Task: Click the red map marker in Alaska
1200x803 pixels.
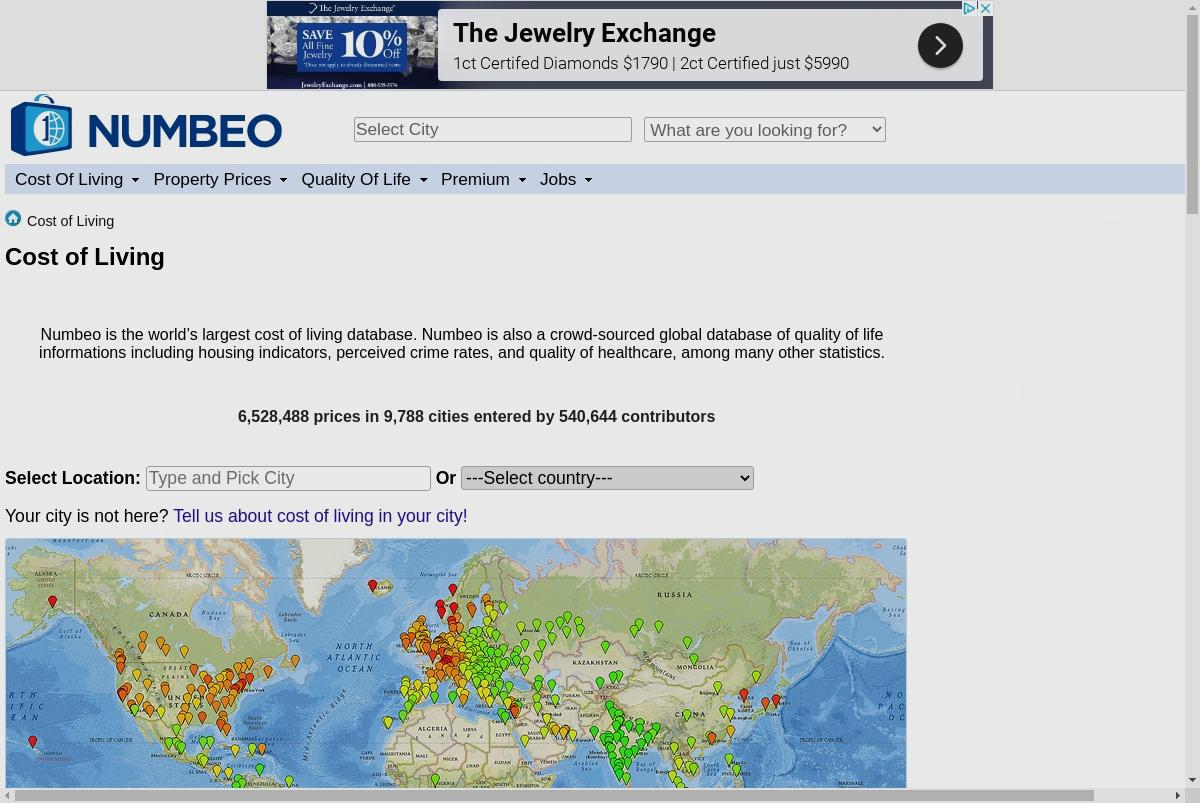Action: coord(52,602)
